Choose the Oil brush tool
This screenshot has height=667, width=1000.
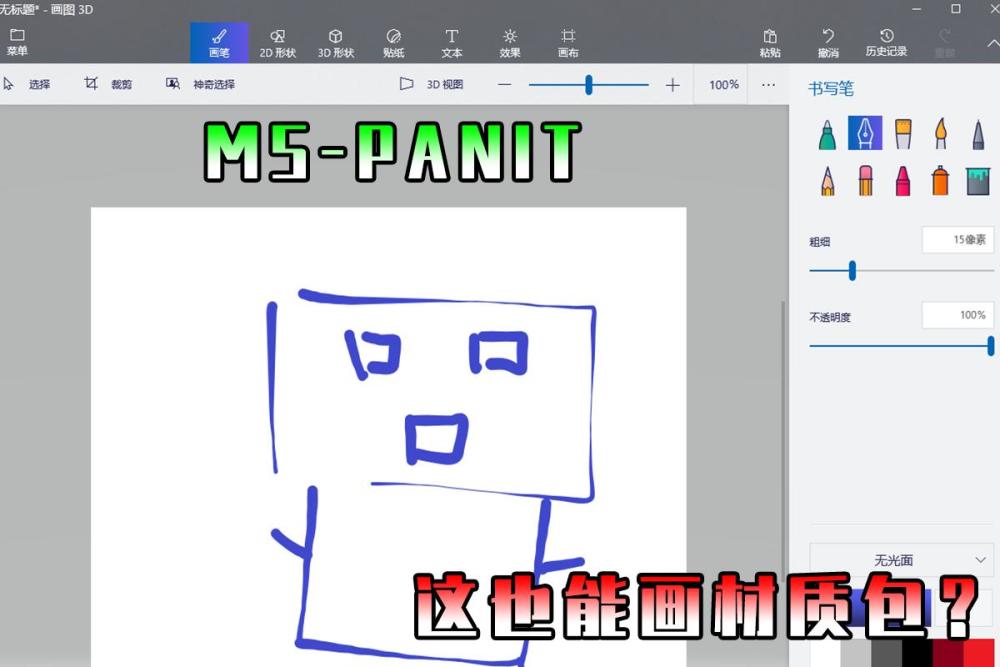click(903, 134)
